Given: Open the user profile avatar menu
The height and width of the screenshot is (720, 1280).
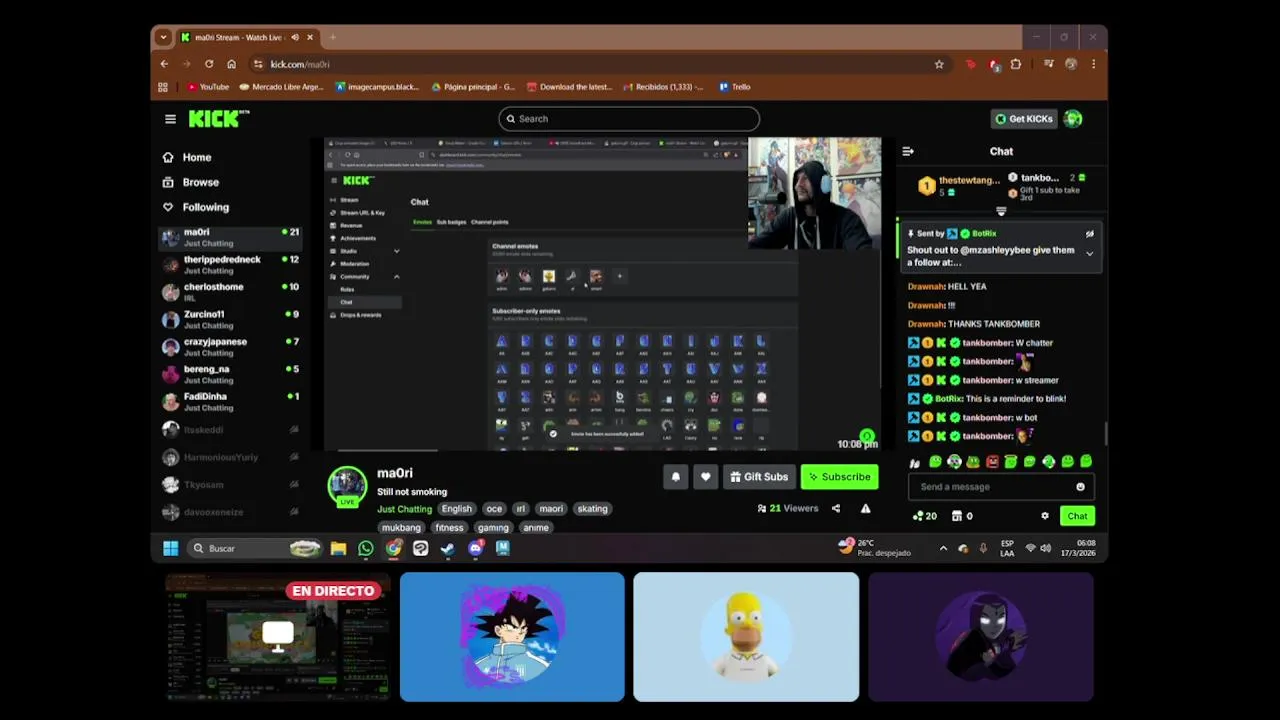Looking at the screenshot, I should pos(1073,119).
